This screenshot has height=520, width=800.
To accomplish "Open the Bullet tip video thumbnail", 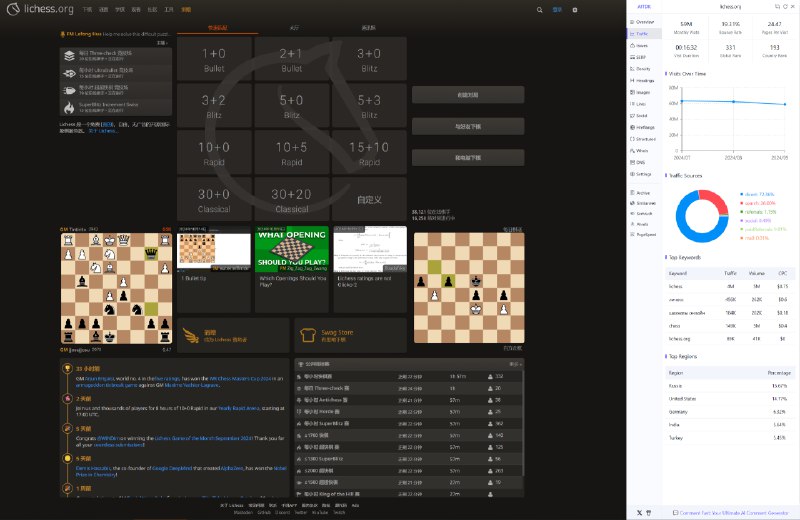I will tap(214, 250).
